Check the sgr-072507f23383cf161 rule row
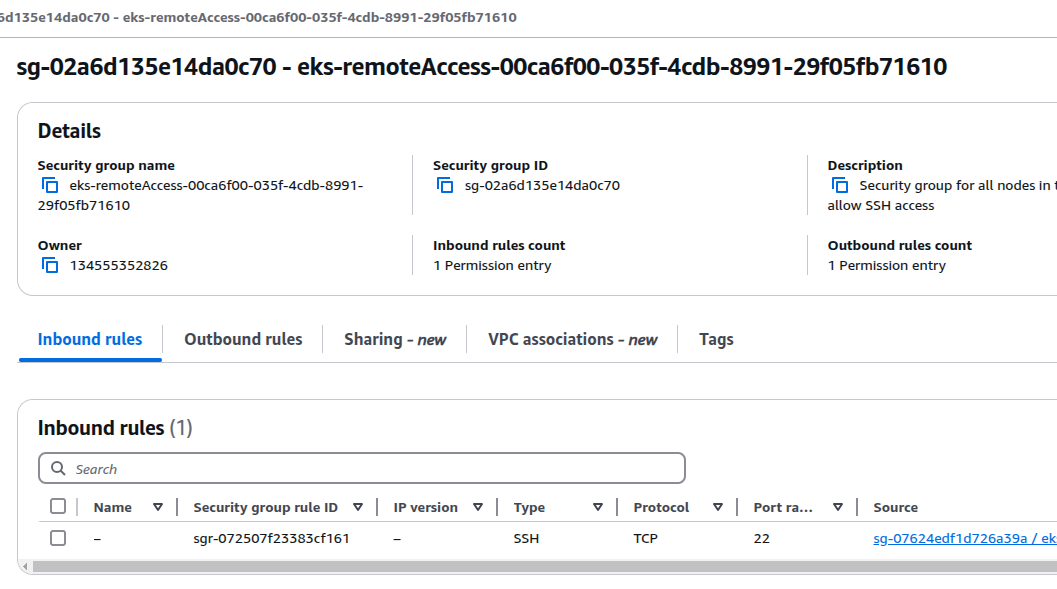Screen dimensions: 1057x589 (x=58, y=538)
